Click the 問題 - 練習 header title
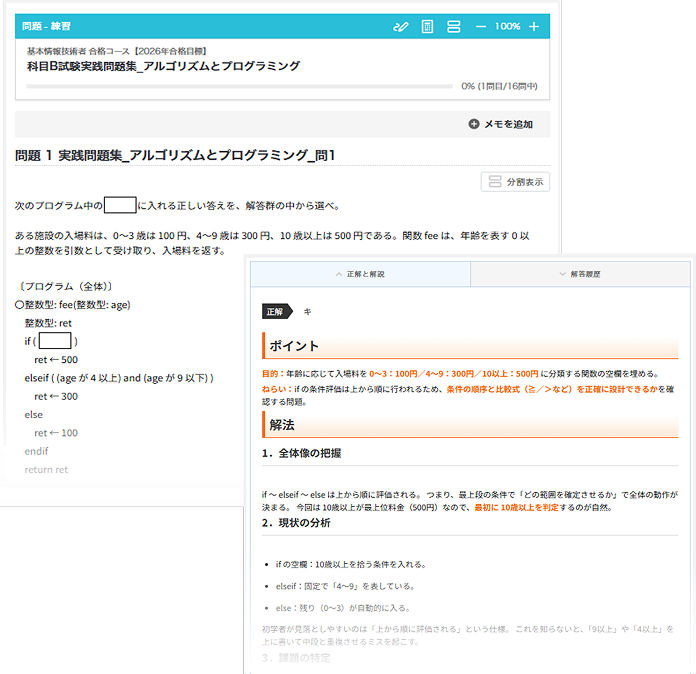The image size is (696, 674). click(x=52, y=26)
